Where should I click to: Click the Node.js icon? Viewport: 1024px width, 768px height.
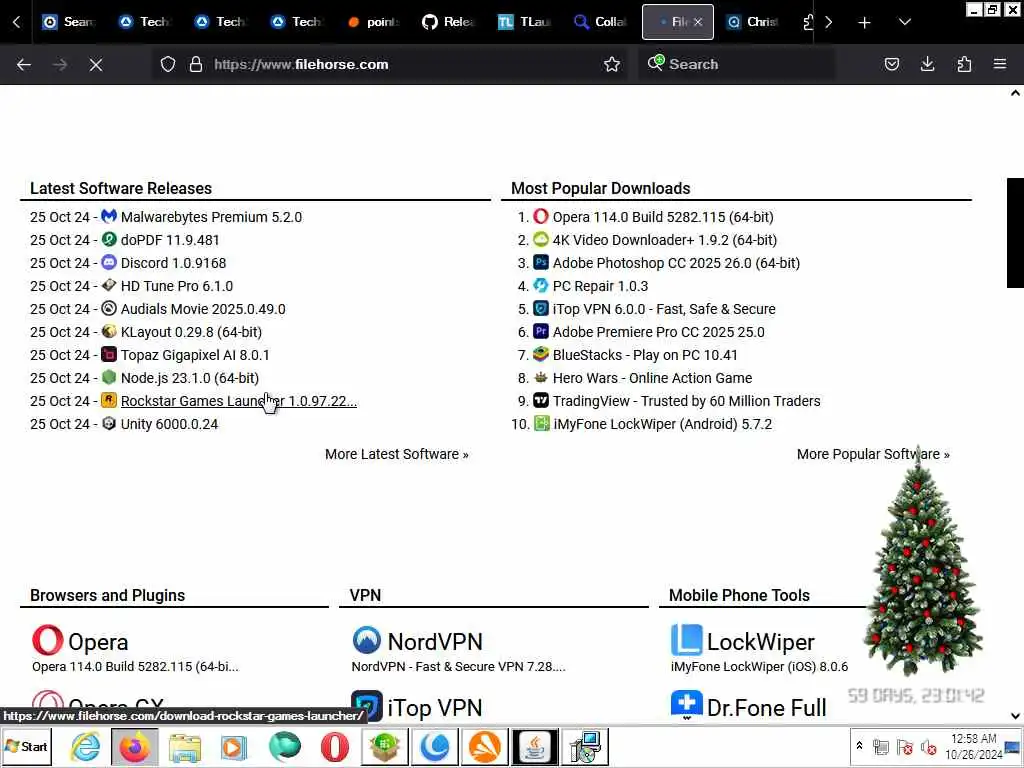[x=109, y=377]
